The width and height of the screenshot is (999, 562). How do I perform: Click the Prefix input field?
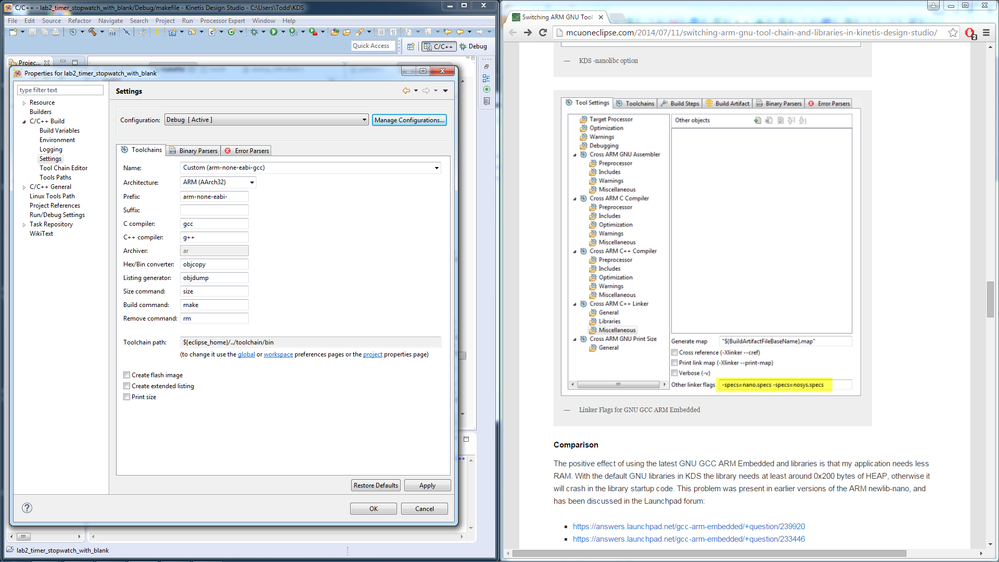pos(214,196)
